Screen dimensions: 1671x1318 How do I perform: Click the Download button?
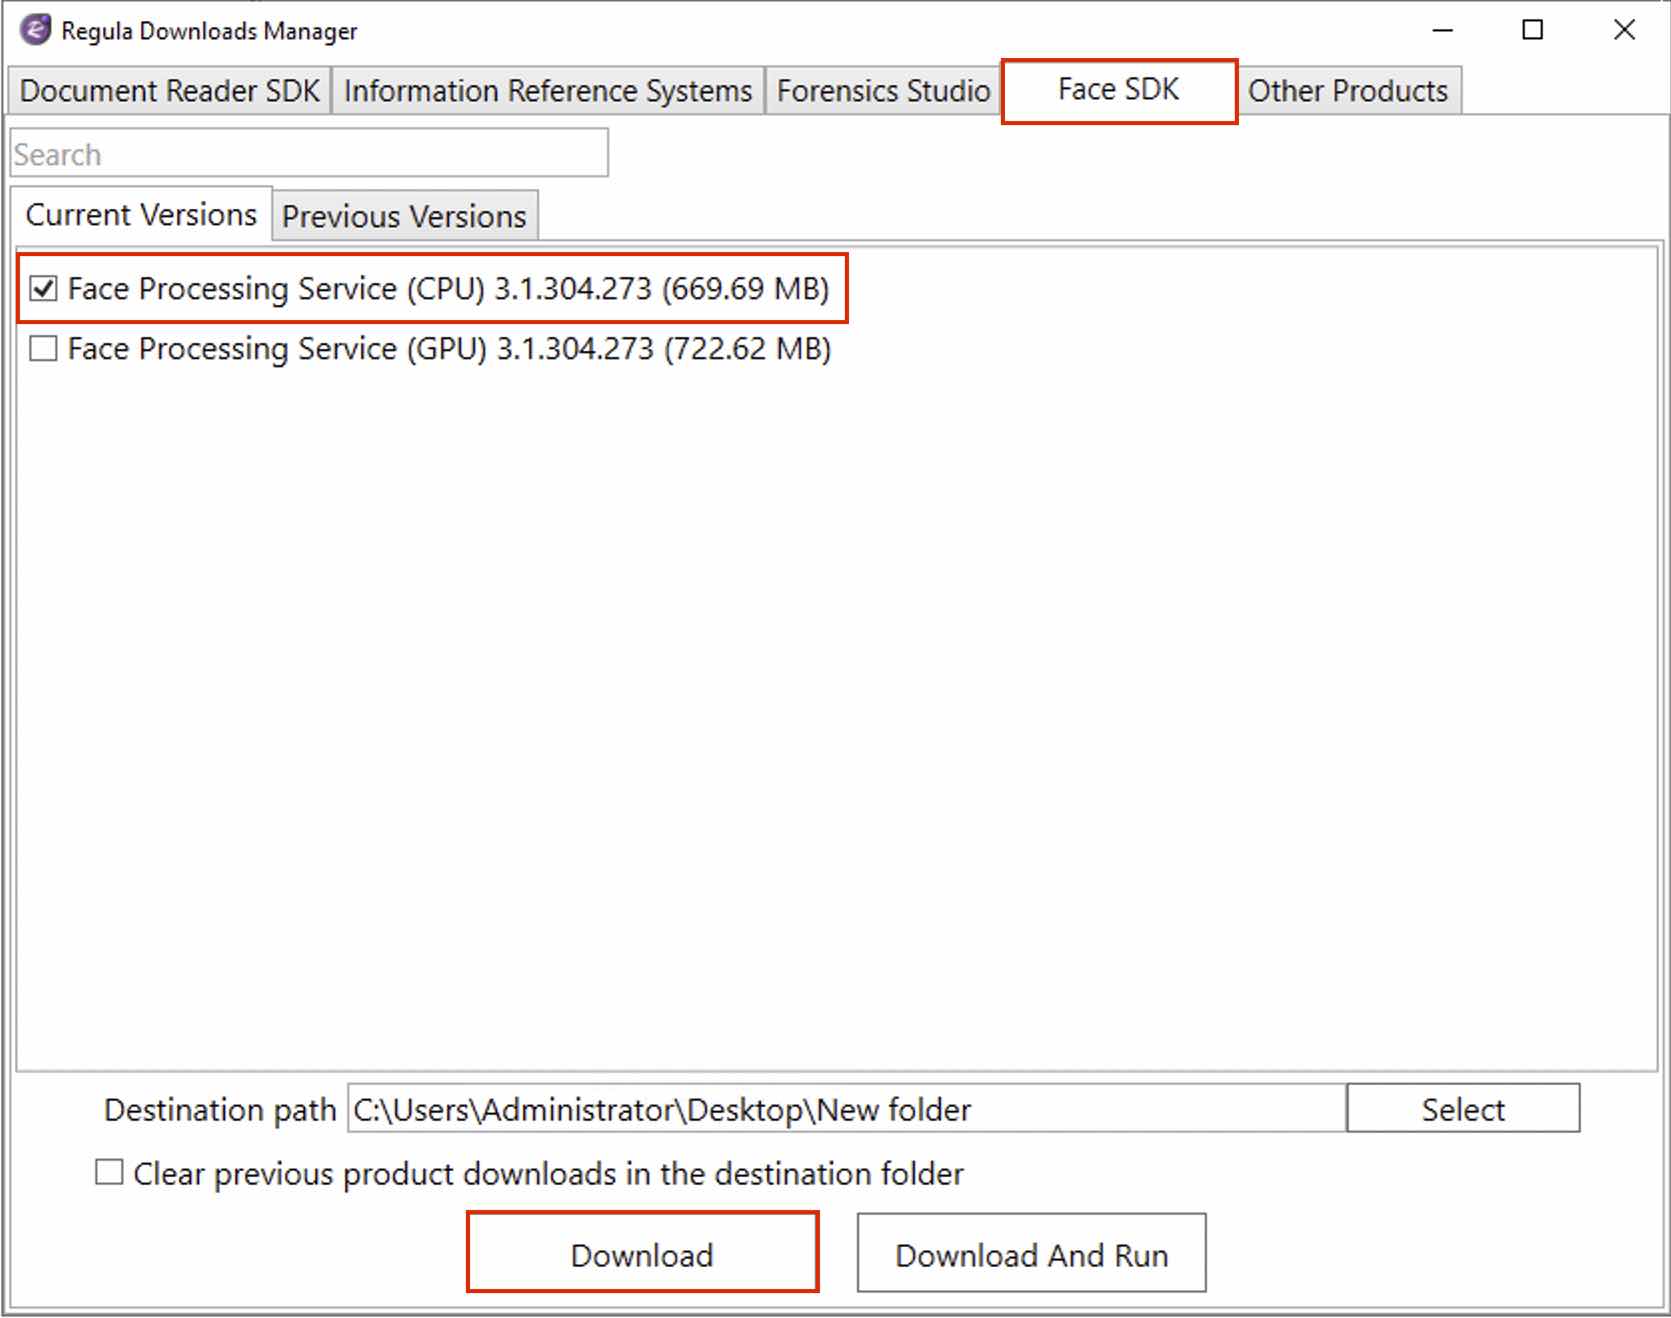tap(642, 1253)
